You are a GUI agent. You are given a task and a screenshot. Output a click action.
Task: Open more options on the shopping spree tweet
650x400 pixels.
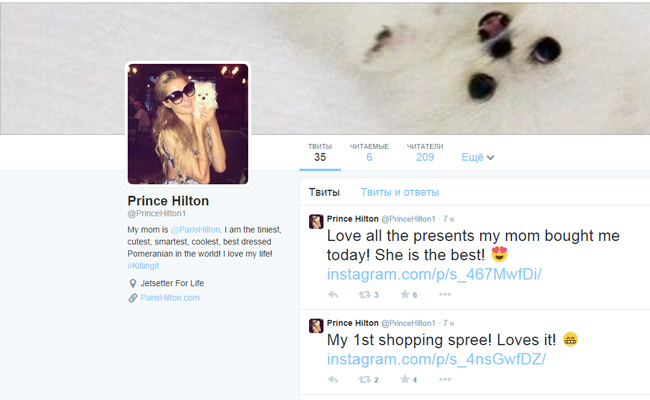(x=445, y=379)
